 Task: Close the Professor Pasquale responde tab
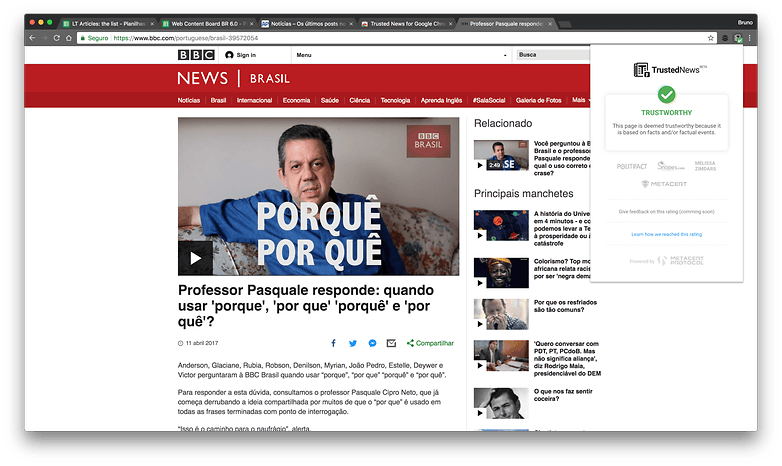pos(550,23)
